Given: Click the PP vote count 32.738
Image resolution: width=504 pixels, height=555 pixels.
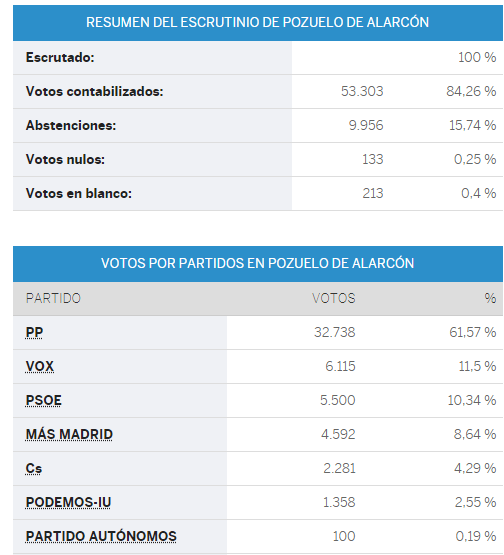Looking at the screenshot, I should pos(334,332).
